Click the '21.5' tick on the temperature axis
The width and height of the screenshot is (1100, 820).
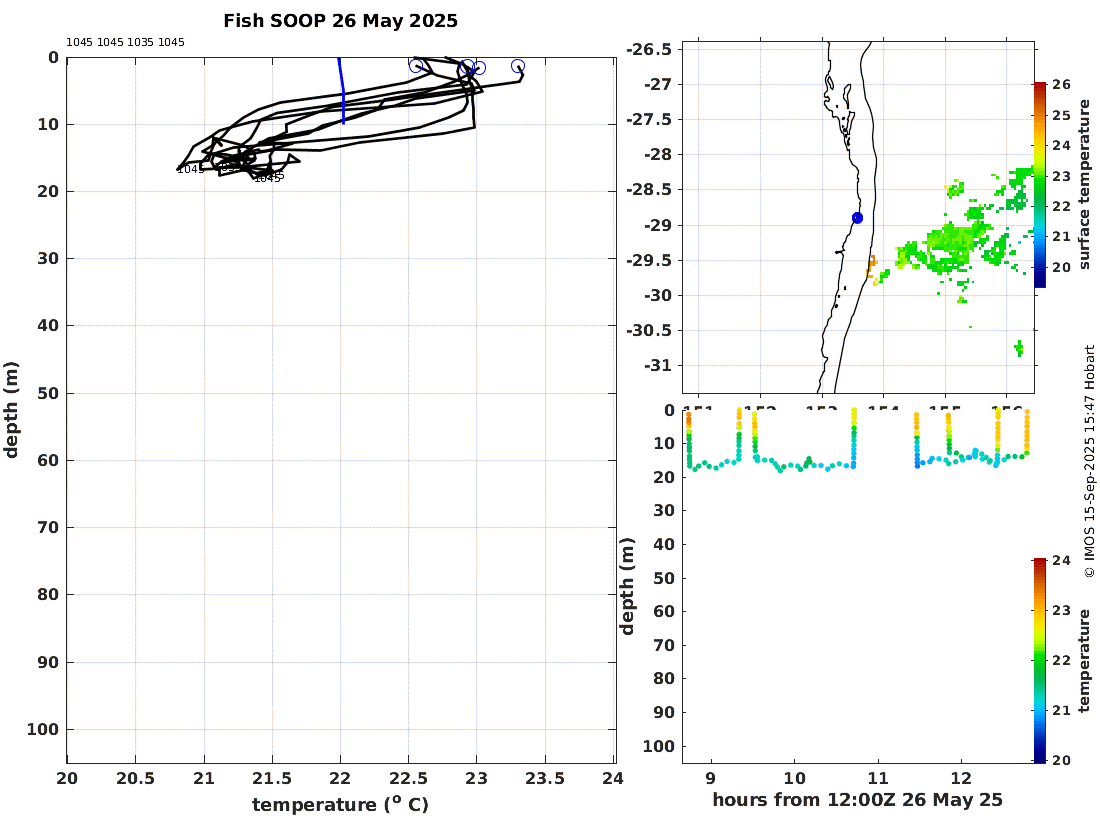click(x=272, y=778)
